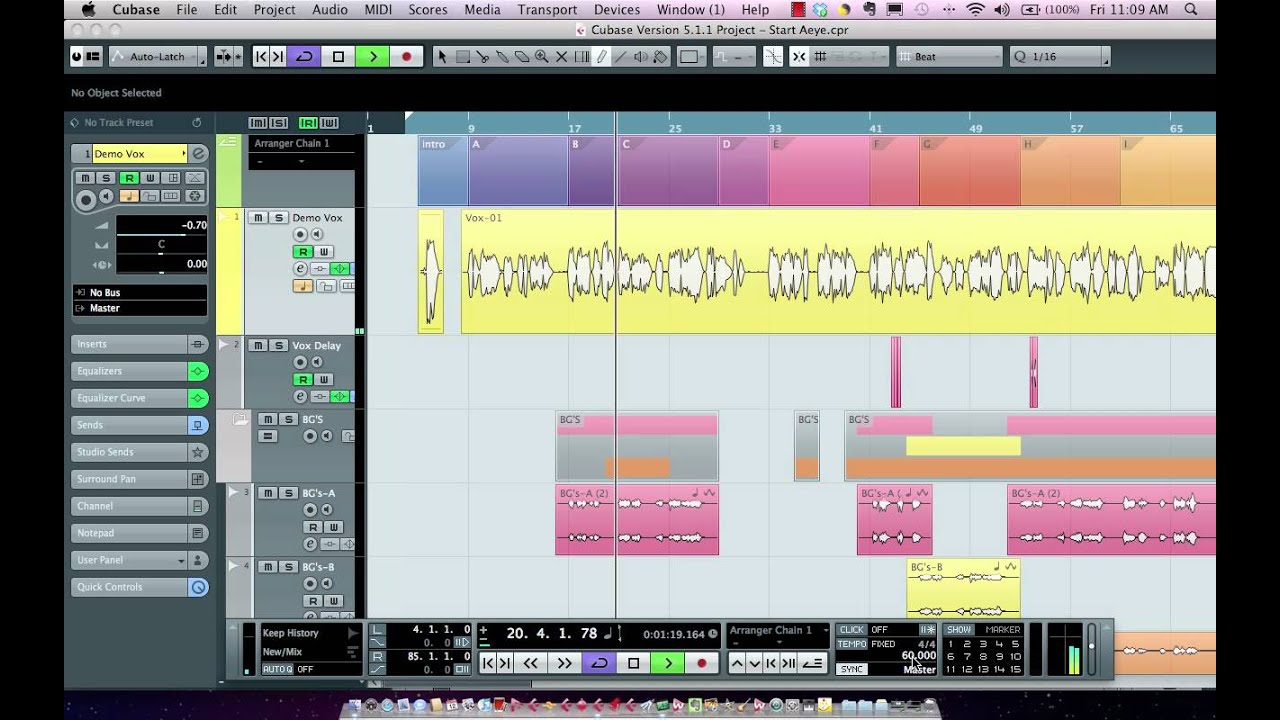
Task: Select the Line tool
Action: pyautogui.click(x=621, y=57)
